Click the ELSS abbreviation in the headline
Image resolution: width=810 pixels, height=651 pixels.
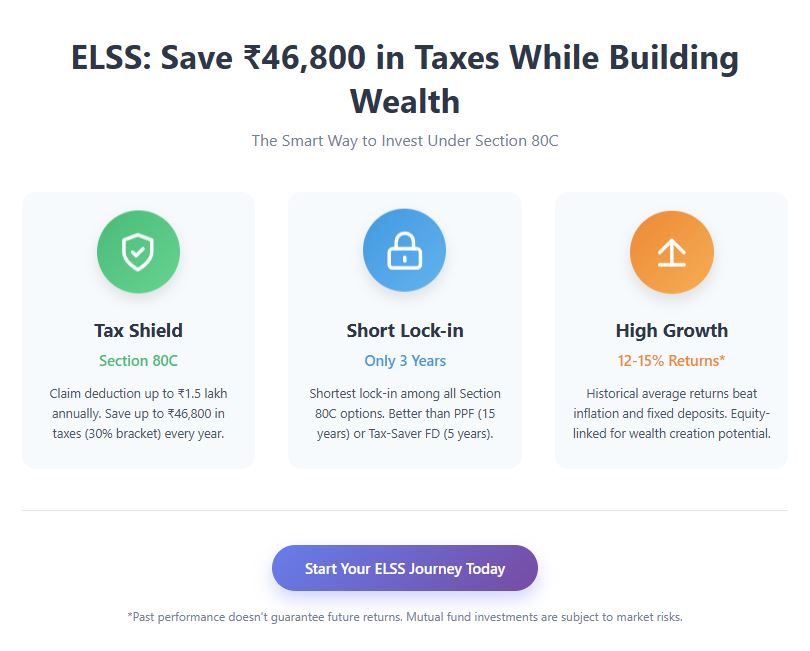click(108, 58)
